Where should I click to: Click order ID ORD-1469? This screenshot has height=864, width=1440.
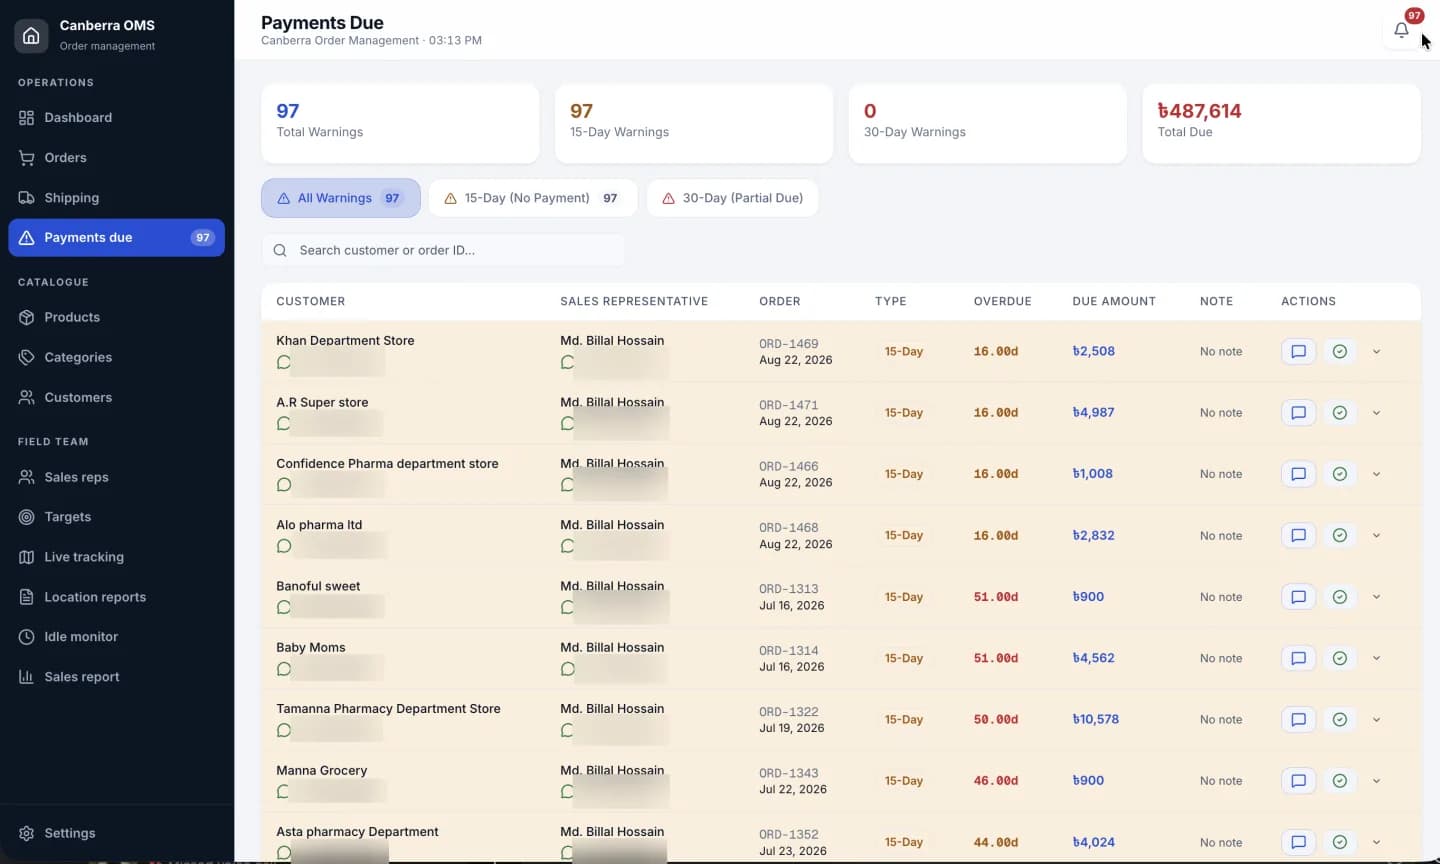pyautogui.click(x=788, y=343)
